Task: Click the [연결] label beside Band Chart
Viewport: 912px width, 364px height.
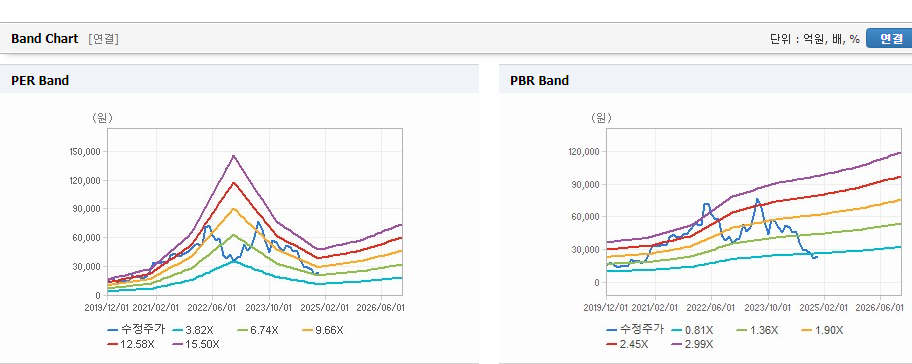Action: tap(104, 39)
